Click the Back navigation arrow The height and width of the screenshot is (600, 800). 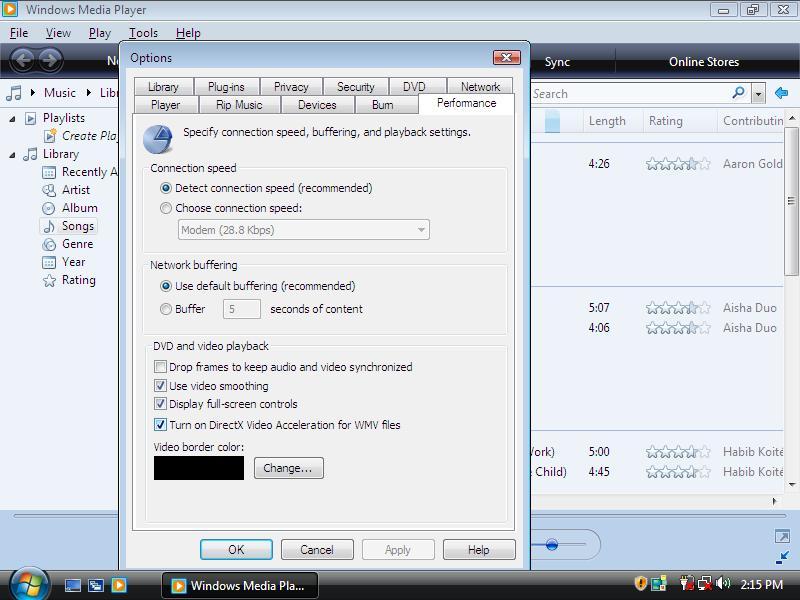click(x=22, y=60)
